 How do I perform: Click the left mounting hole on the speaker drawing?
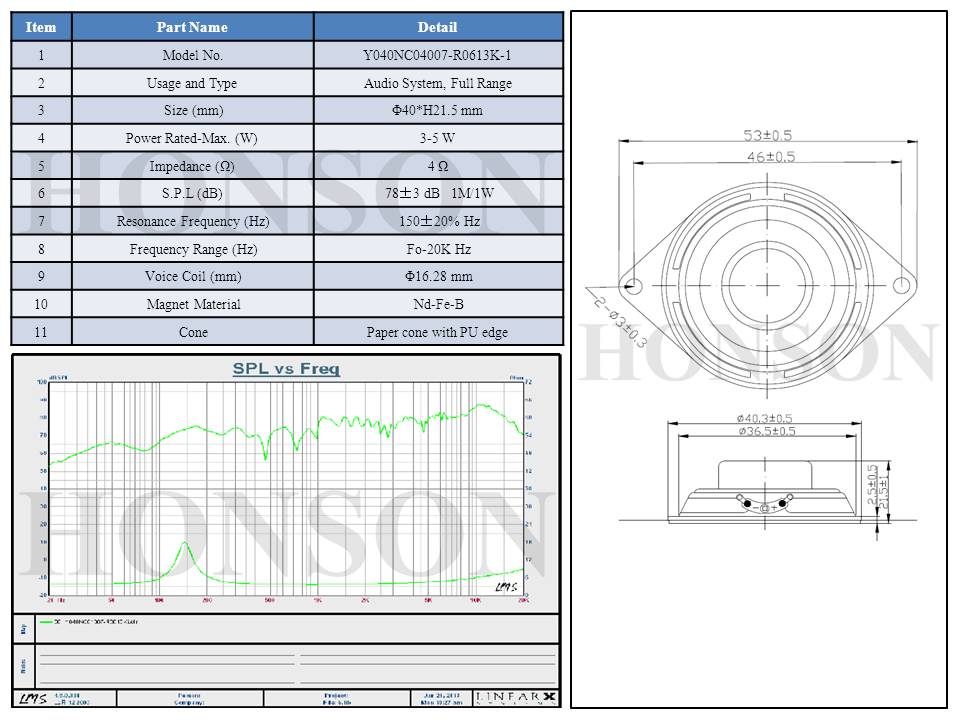(x=634, y=287)
